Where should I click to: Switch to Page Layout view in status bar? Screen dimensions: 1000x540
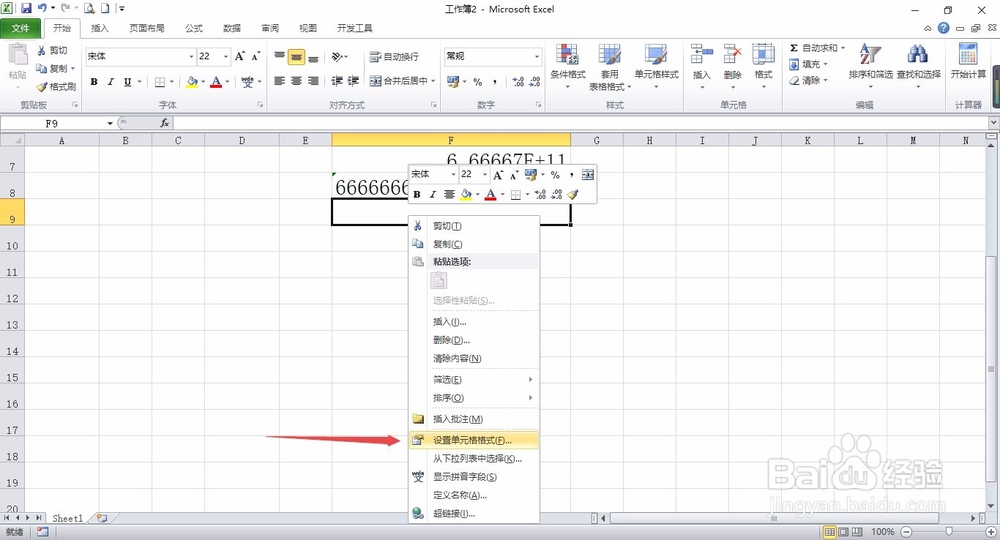843,532
